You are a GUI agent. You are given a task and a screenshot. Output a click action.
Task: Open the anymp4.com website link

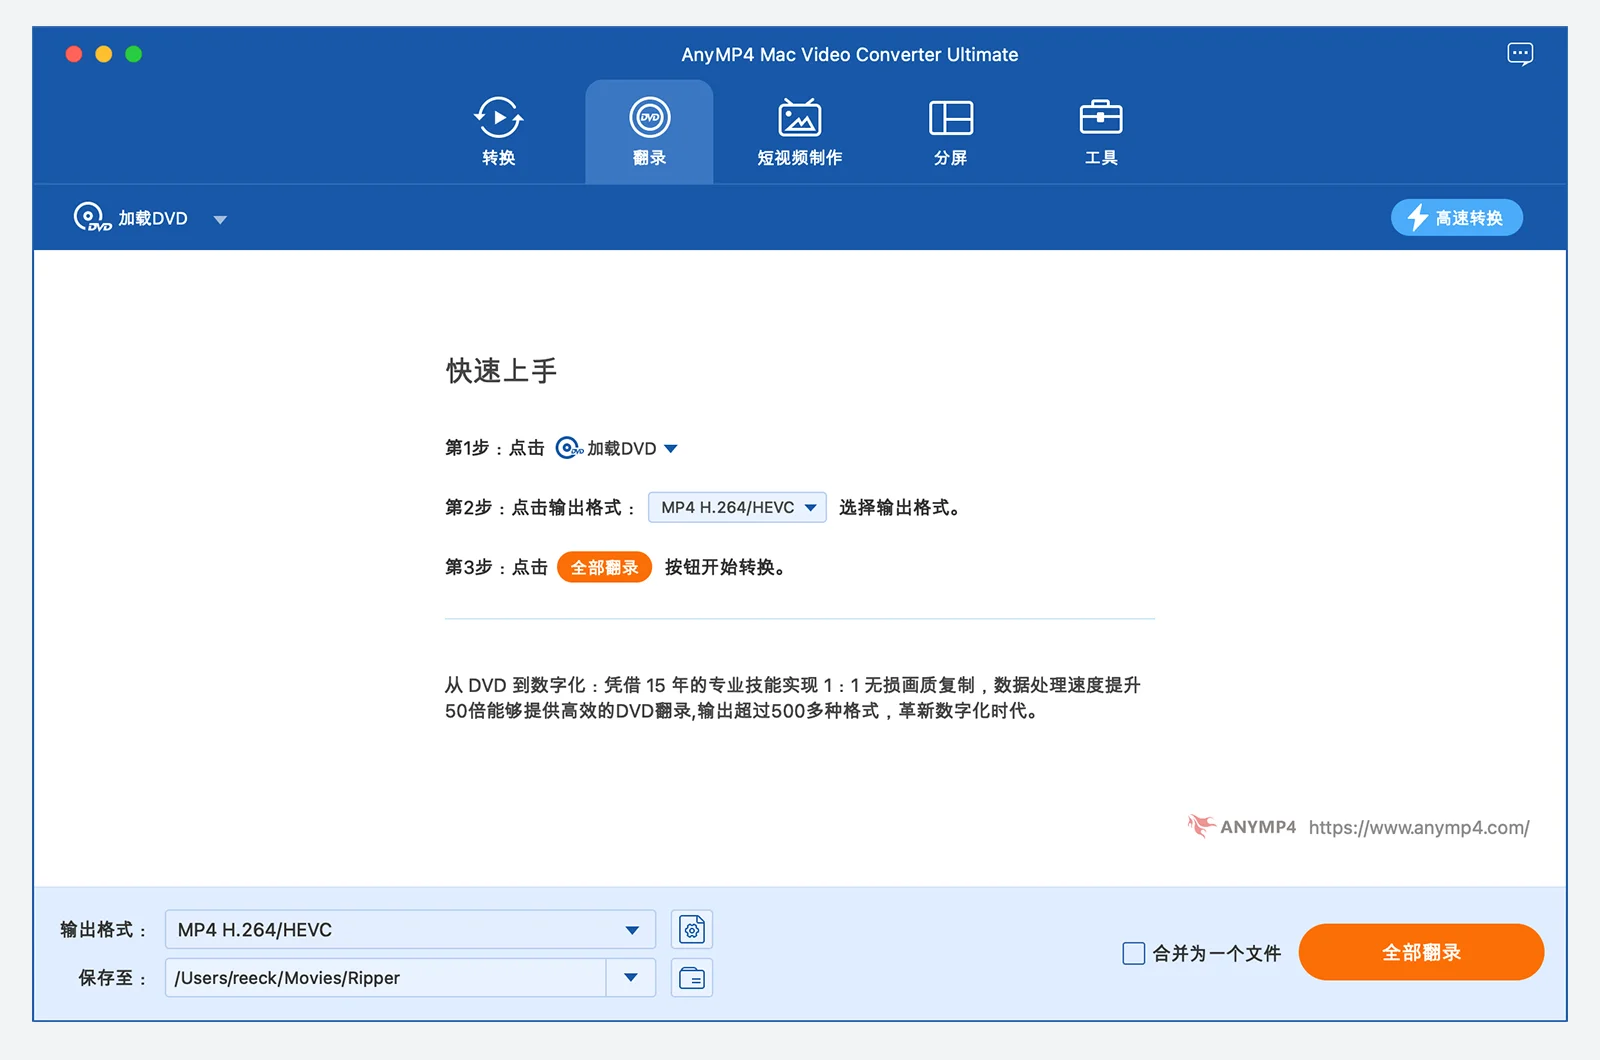click(x=1418, y=828)
